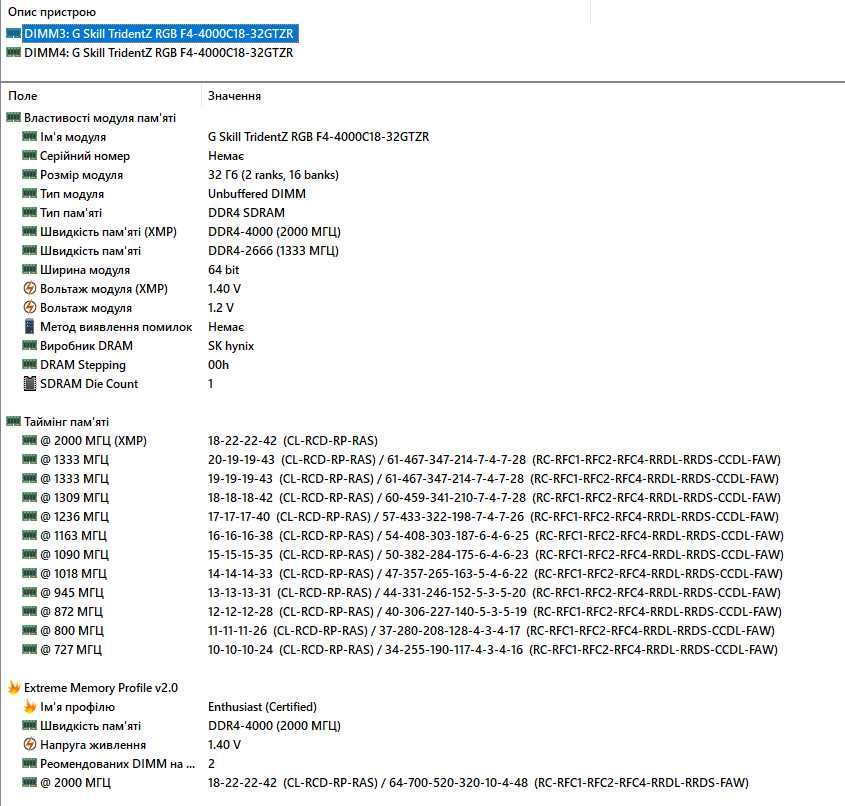Click the icon beside 'DRAM Stepping'

coord(30,364)
